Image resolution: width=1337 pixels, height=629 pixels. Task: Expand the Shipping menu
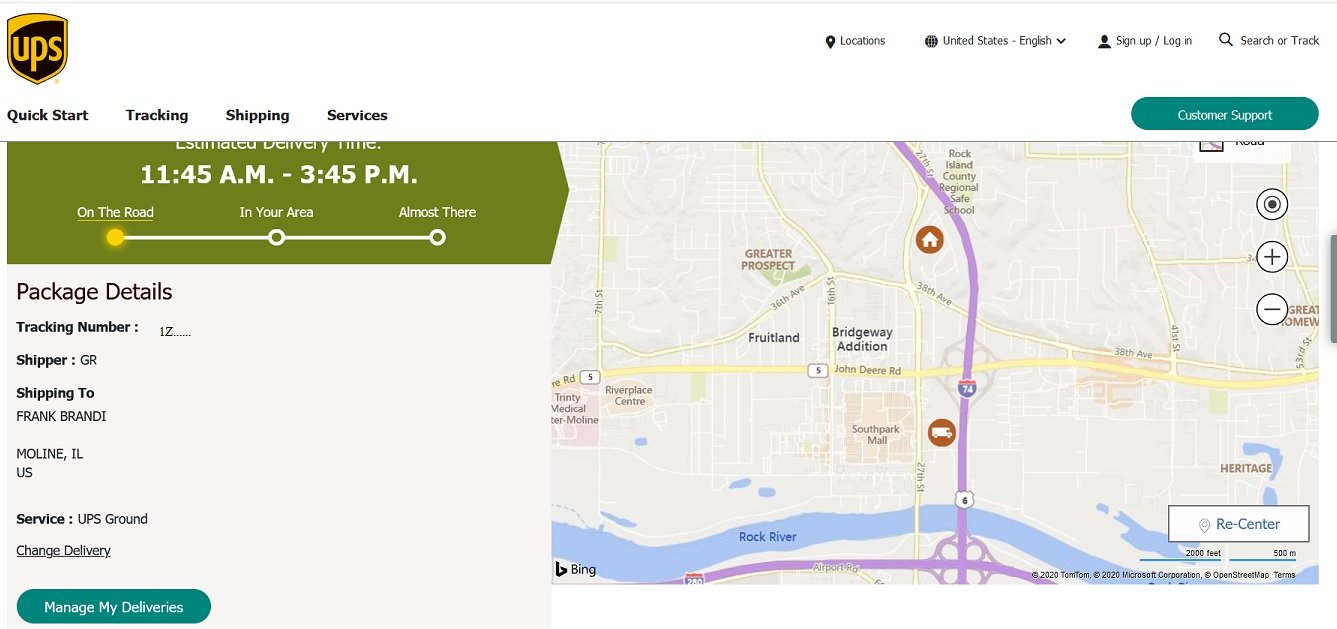[x=257, y=115]
